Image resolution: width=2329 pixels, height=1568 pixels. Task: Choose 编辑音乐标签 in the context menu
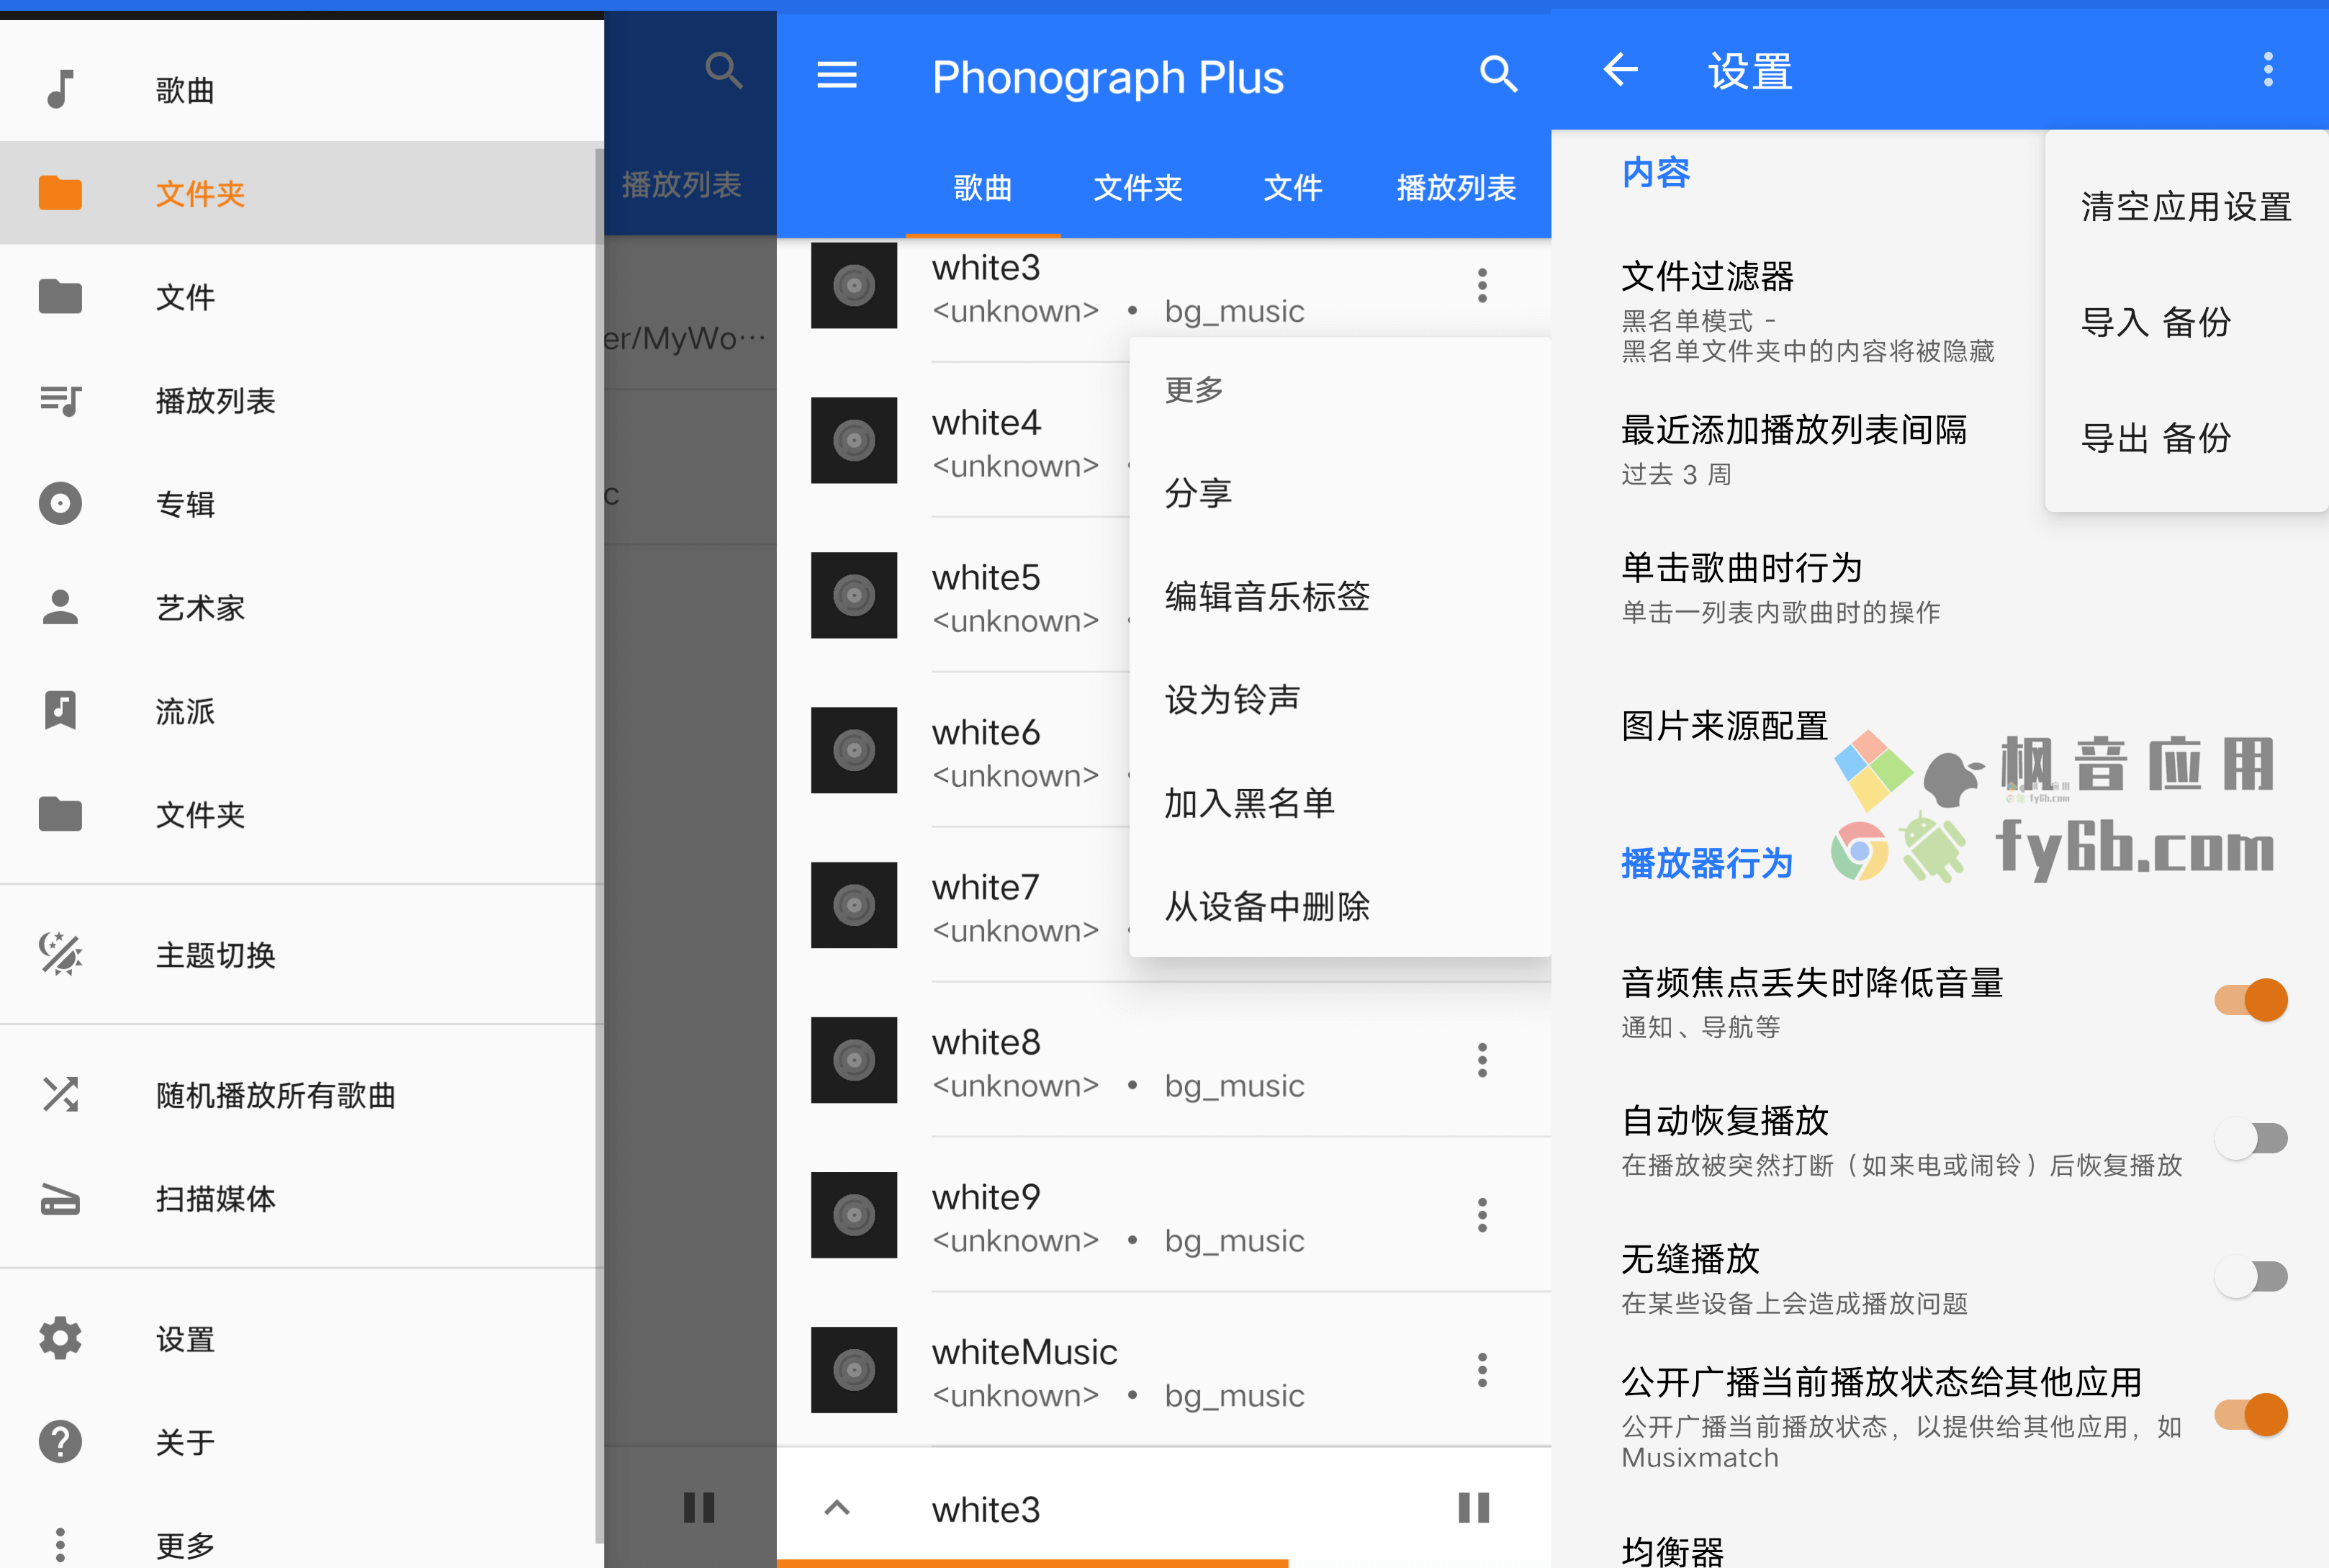[x=1340, y=596]
